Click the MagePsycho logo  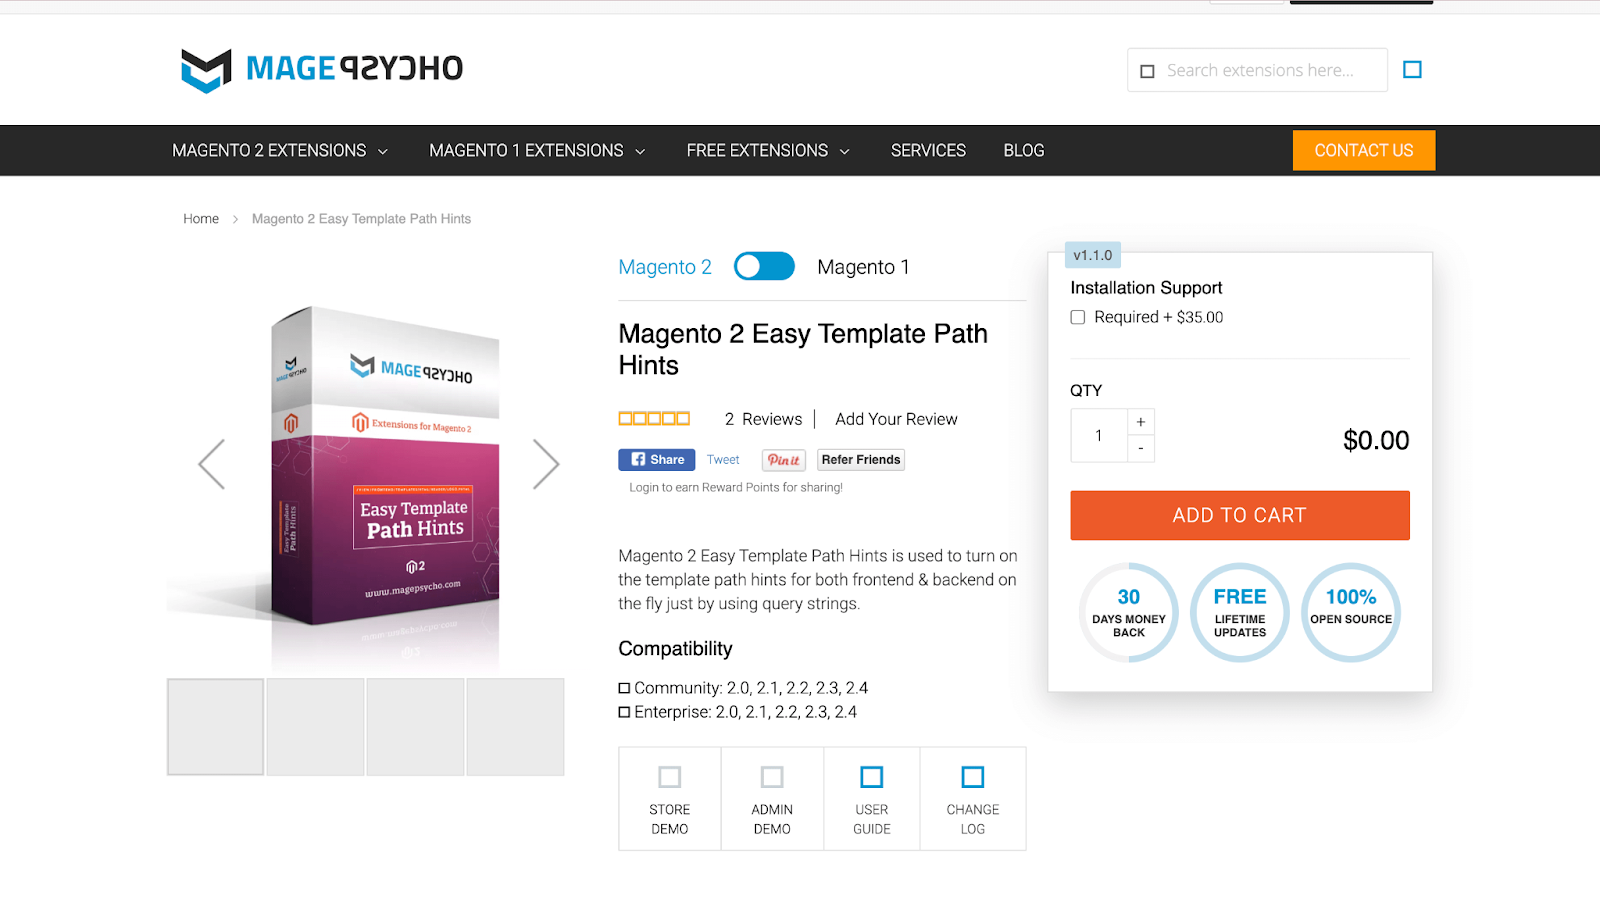[322, 70]
